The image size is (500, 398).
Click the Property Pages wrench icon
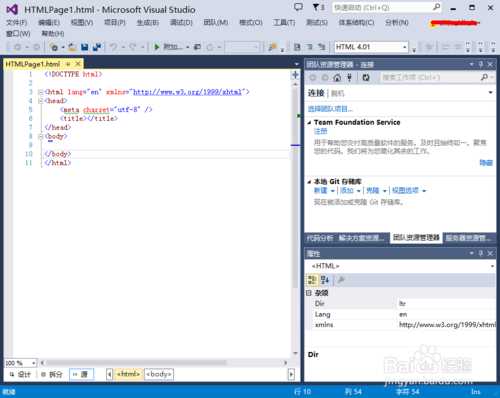pyautogui.click(x=341, y=280)
